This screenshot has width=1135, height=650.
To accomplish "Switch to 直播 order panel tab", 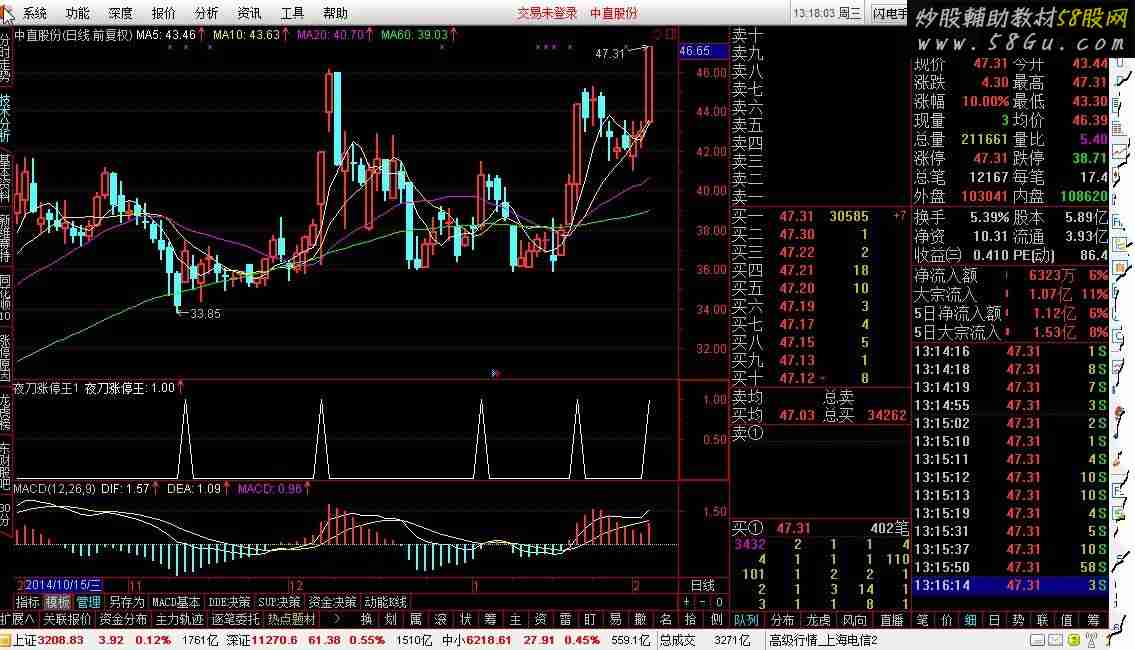I will click(892, 620).
